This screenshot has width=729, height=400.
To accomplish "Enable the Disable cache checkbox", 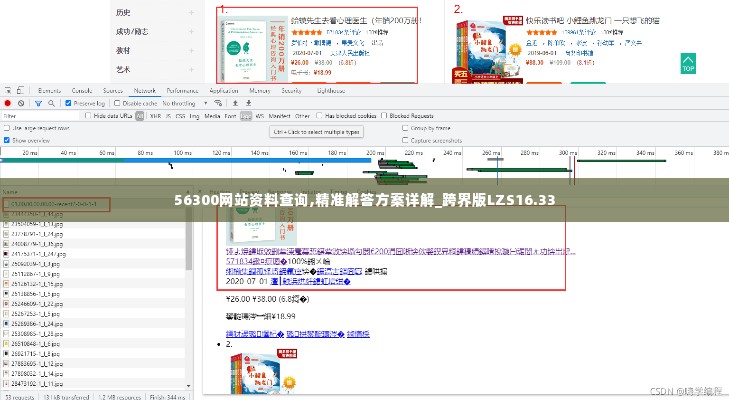I will pyautogui.click(x=117, y=103).
